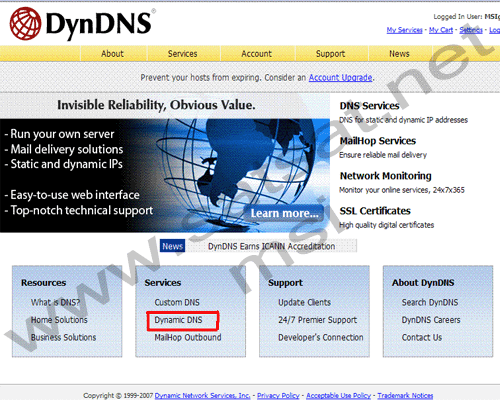Screen dimensions: 500x400
Task: Open Update Clients under Support
Action: [304, 302]
